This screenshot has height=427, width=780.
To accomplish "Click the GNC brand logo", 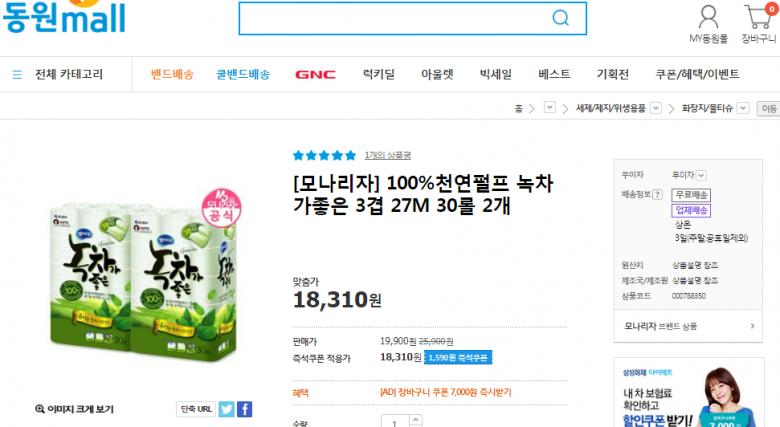I will click(315, 75).
